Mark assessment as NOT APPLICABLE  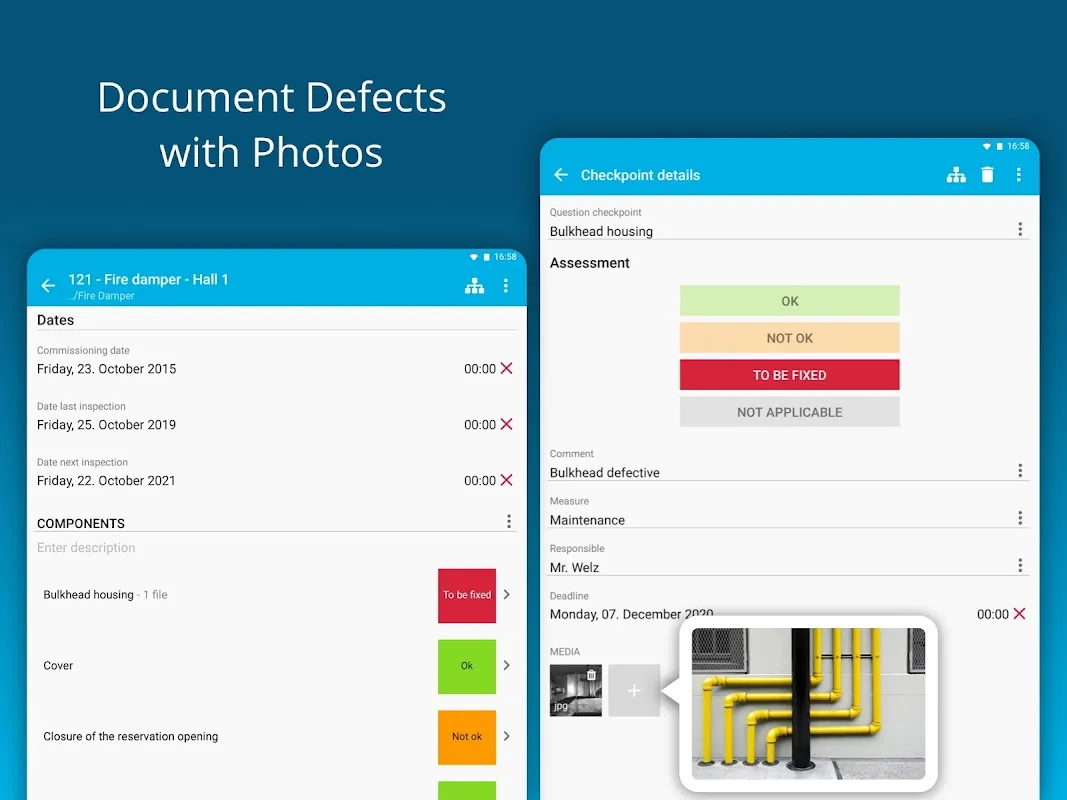coord(789,412)
